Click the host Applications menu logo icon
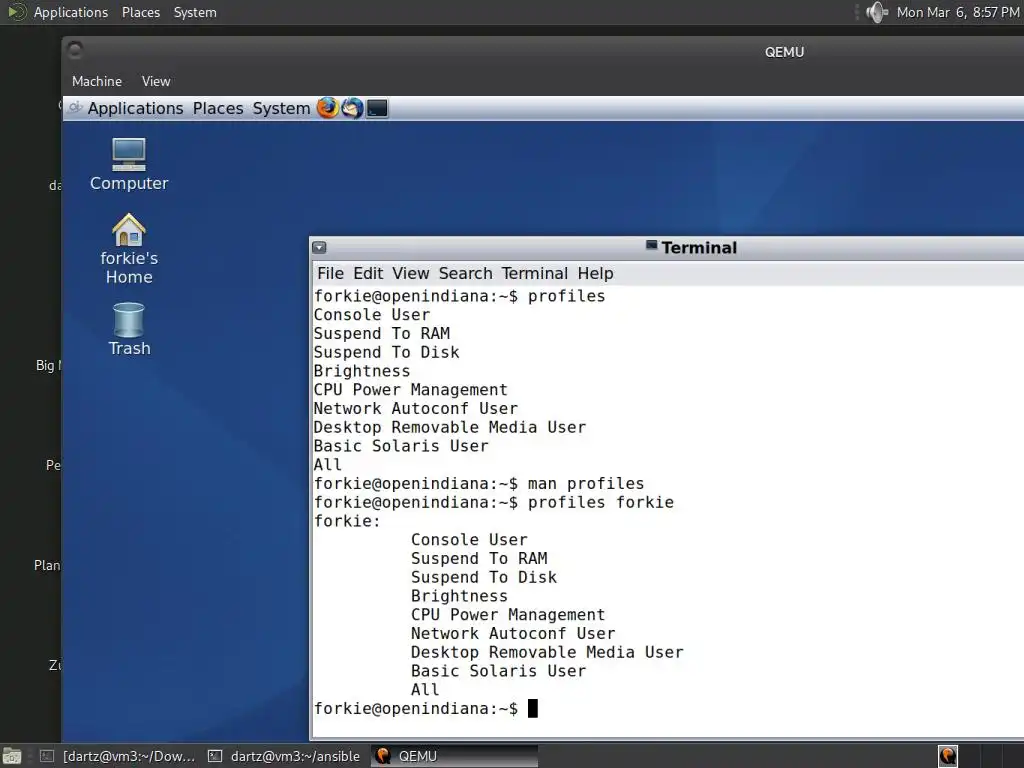 16,12
